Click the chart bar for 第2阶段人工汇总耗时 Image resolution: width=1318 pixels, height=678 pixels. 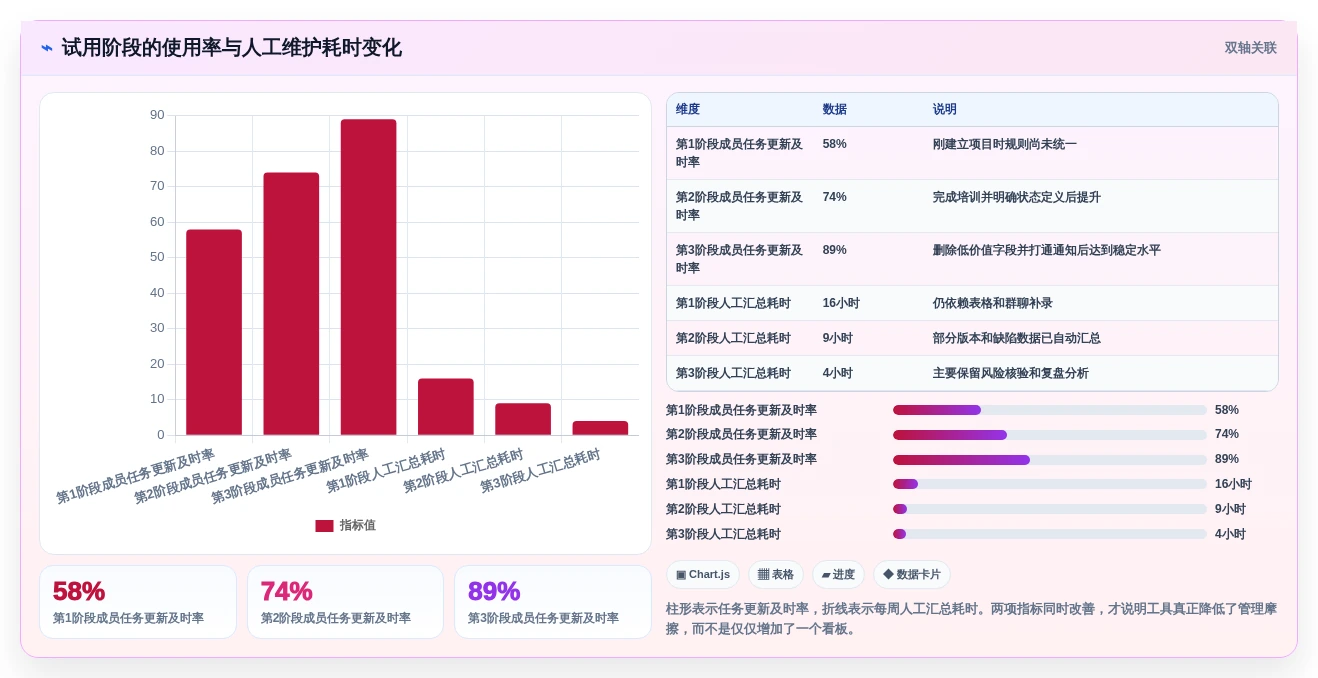click(x=523, y=419)
